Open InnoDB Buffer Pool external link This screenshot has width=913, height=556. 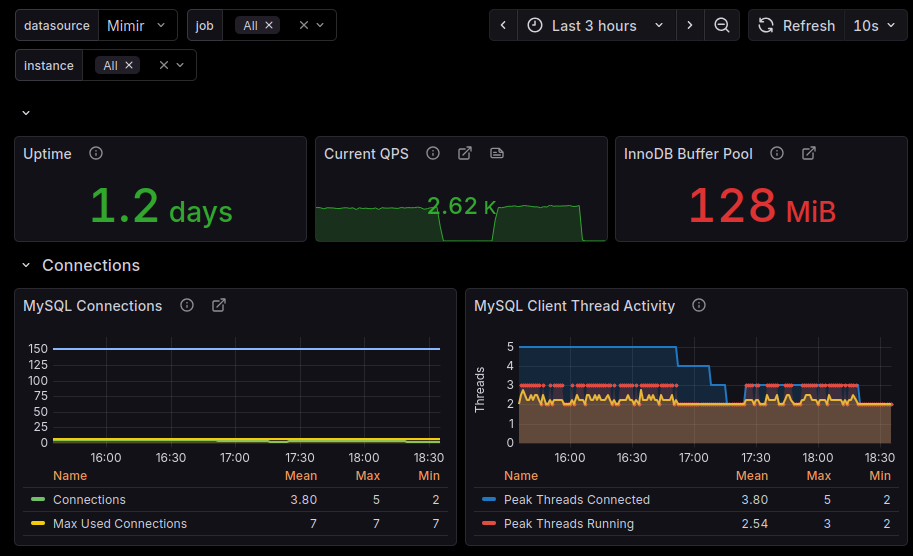point(809,153)
